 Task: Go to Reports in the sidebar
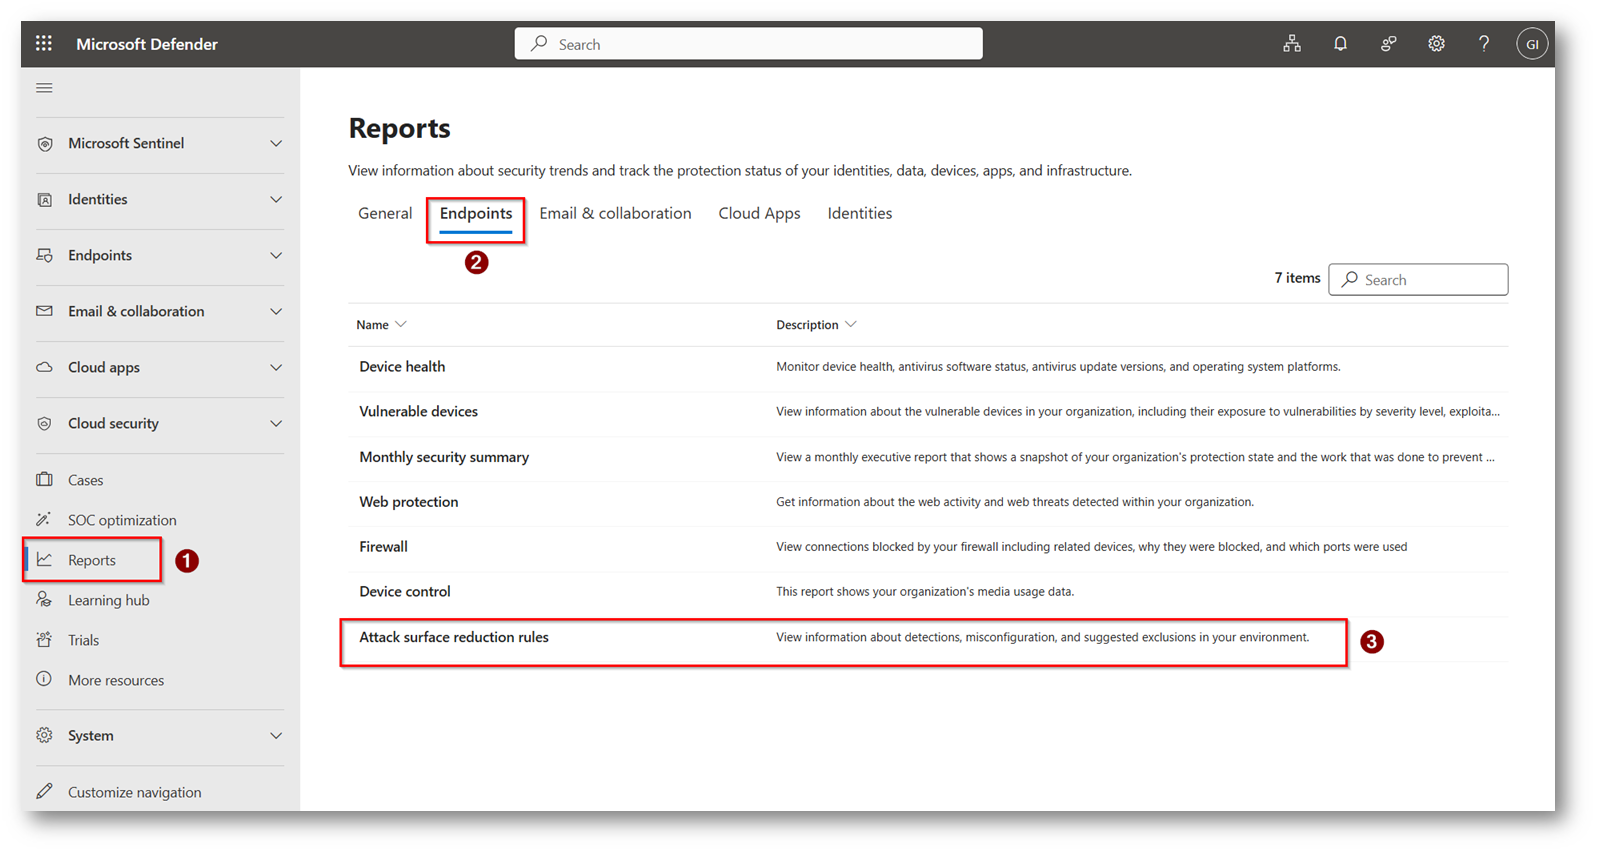click(x=92, y=560)
